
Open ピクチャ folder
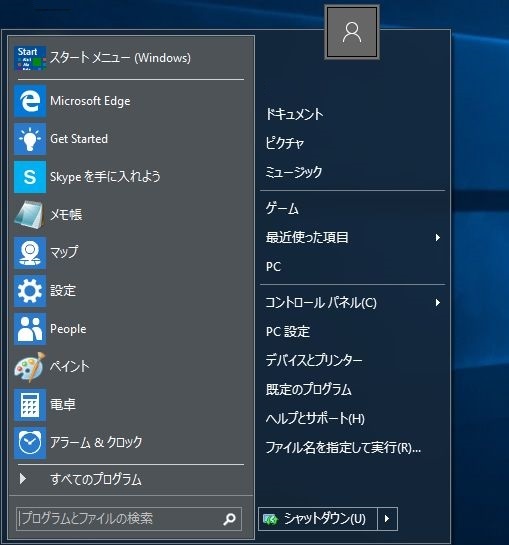285,143
